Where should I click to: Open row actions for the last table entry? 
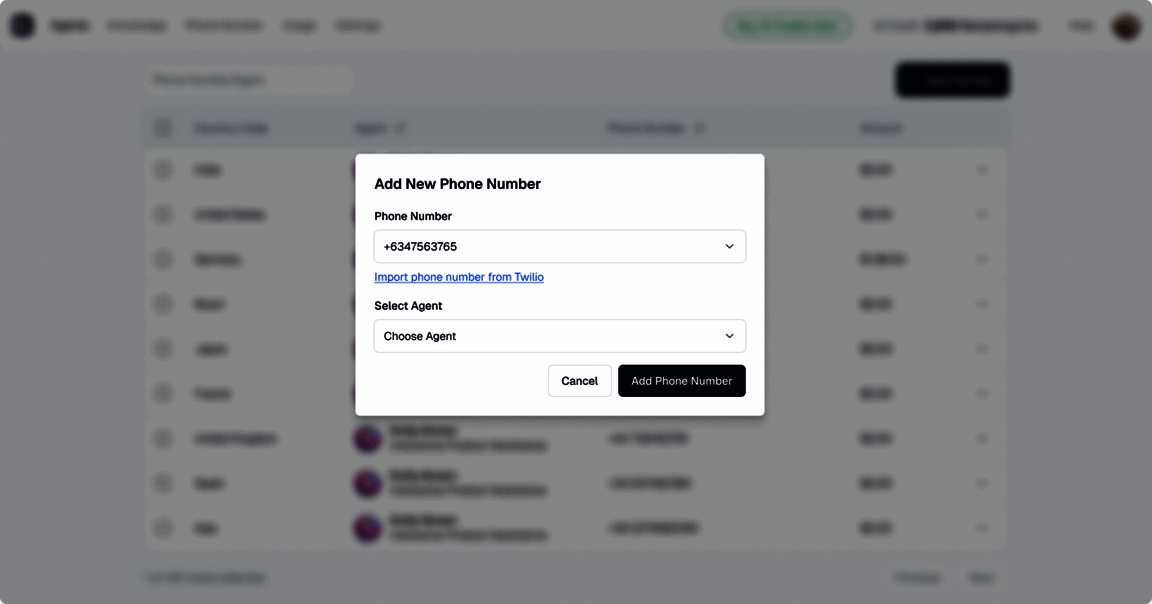pos(982,528)
